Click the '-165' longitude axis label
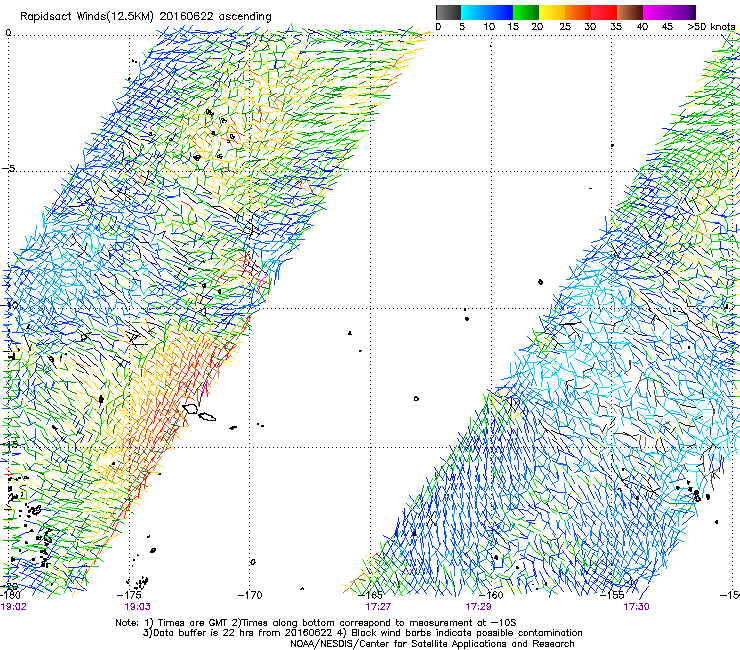740x650 pixels. (370, 595)
